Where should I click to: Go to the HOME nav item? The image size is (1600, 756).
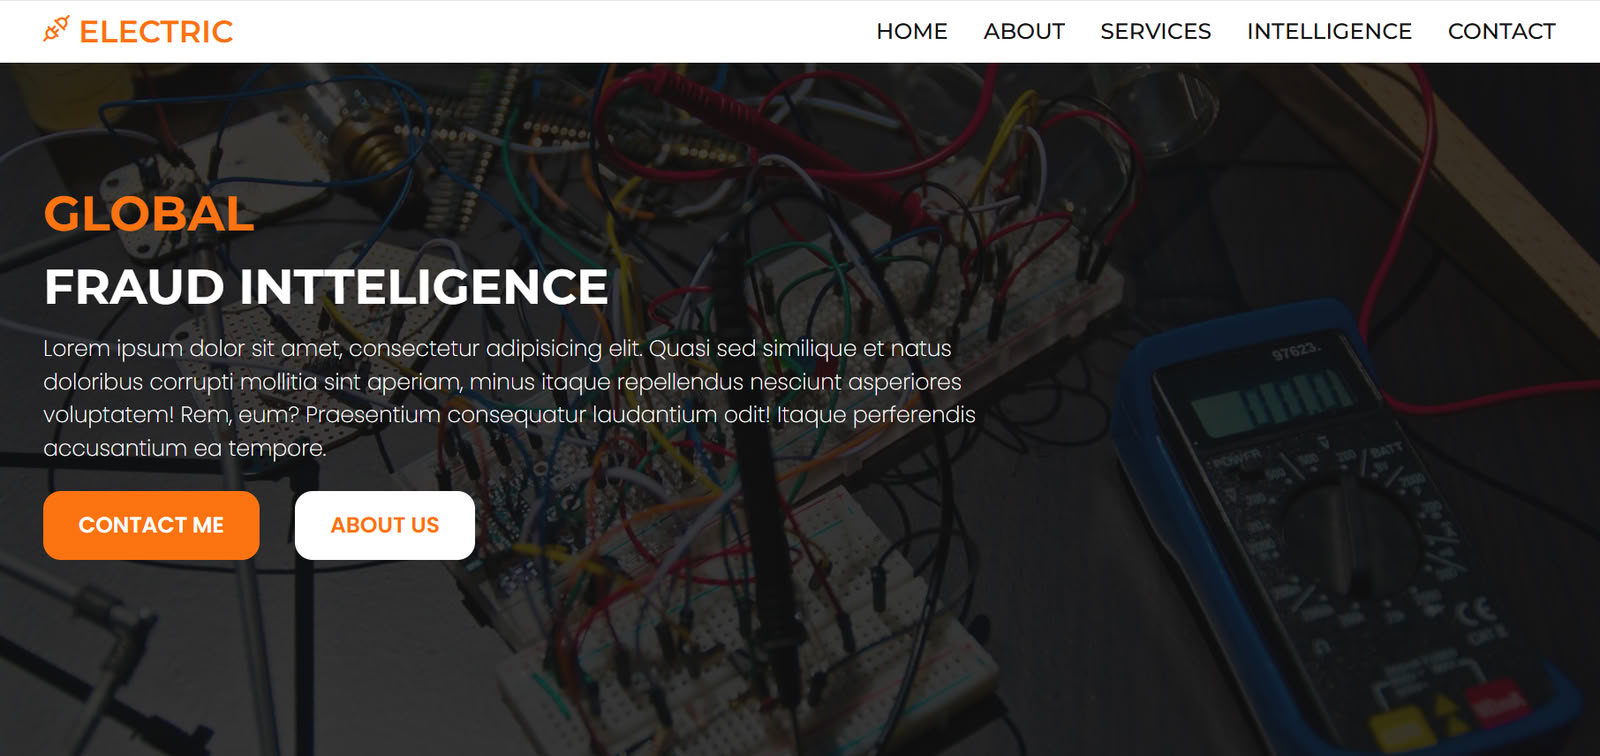[x=912, y=32]
